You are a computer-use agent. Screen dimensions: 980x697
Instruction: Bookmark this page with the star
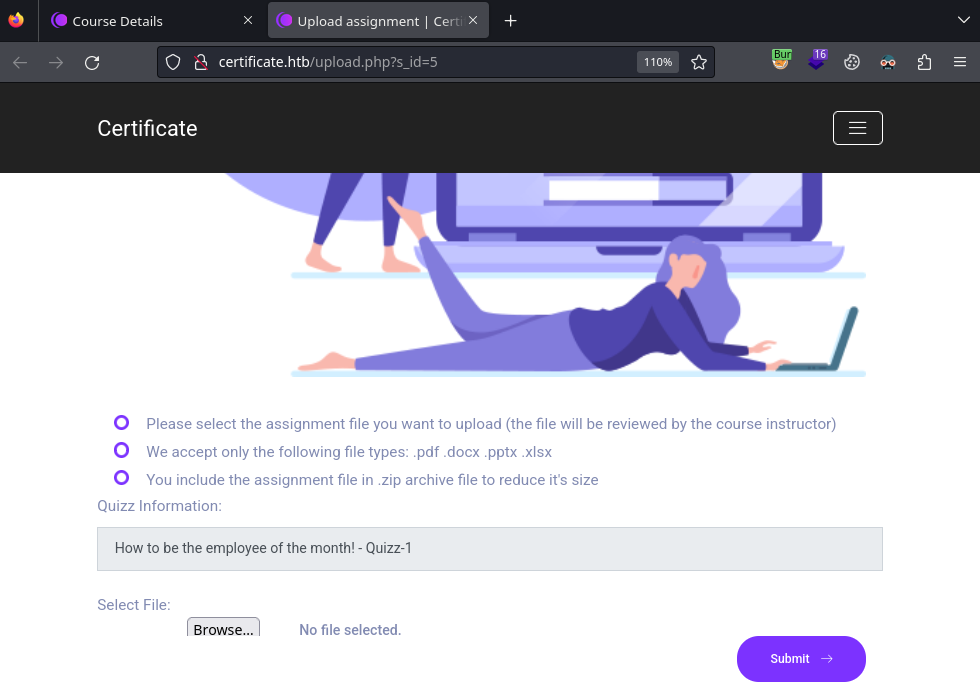[x=699, y=62]
